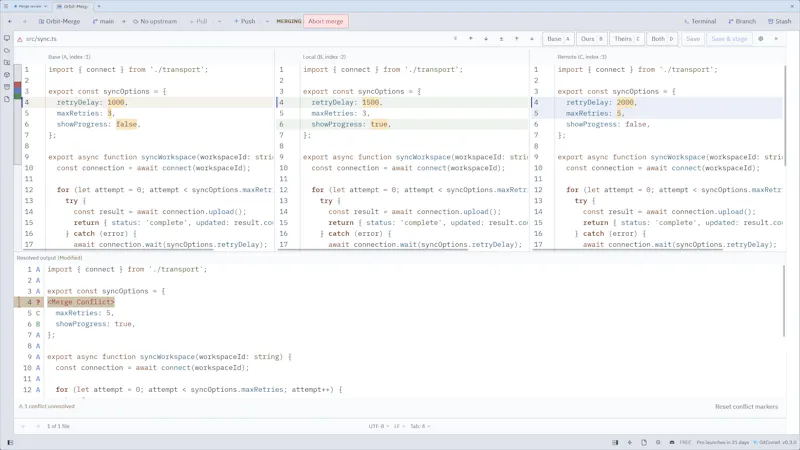Add a new tab with plus button
800x450 pixels.
point(99,7)
